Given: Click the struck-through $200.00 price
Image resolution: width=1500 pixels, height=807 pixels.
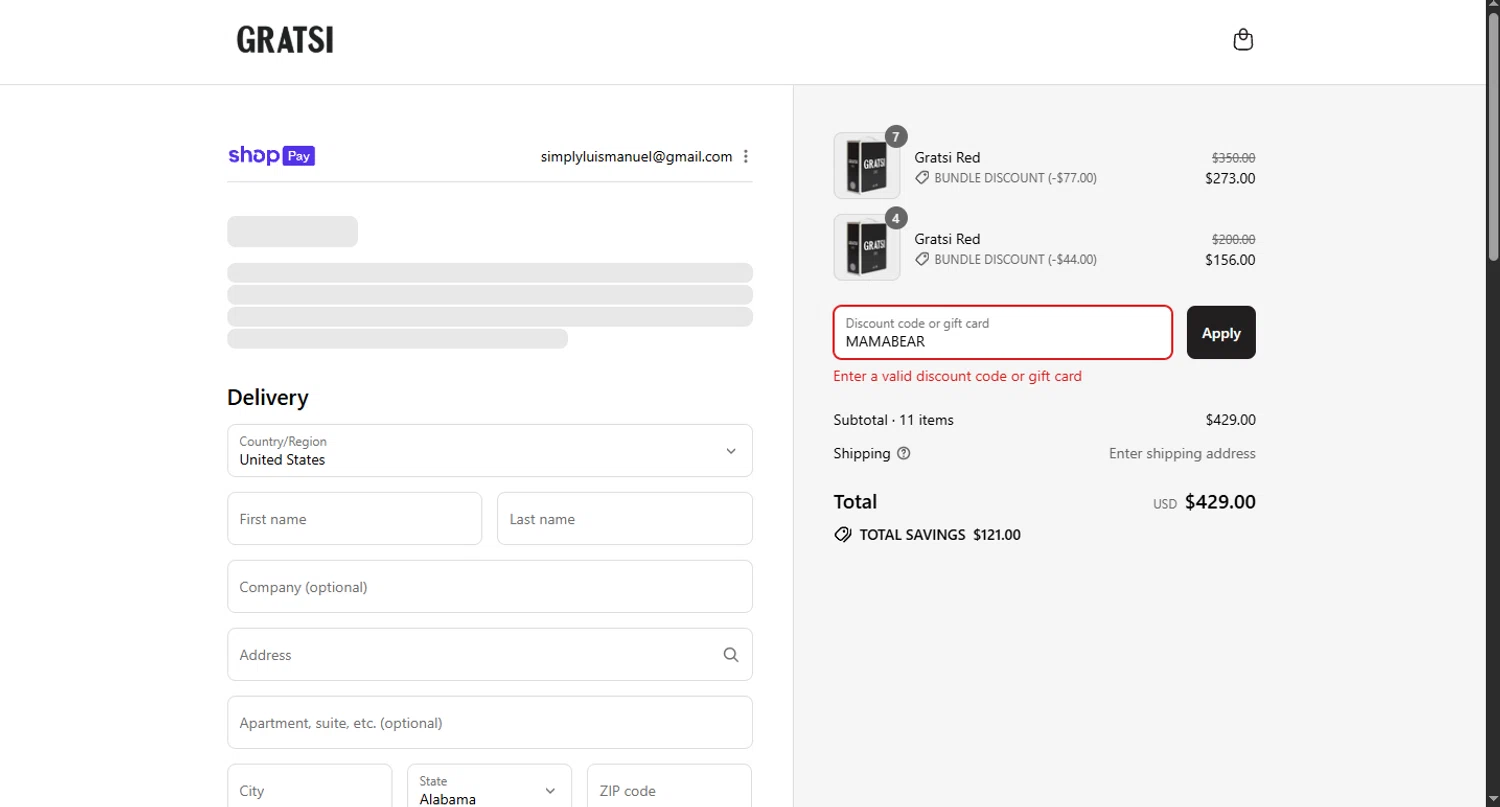Looking at the screenshot, I should coord(1234,239).
